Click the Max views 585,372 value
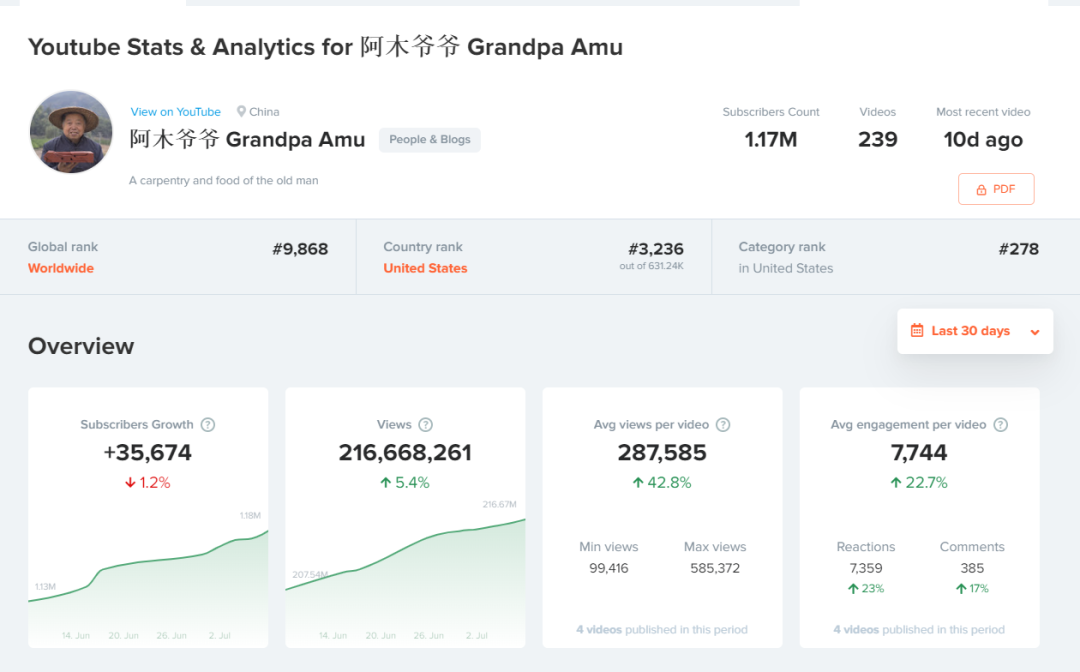1080x672 pixels. 715,568
